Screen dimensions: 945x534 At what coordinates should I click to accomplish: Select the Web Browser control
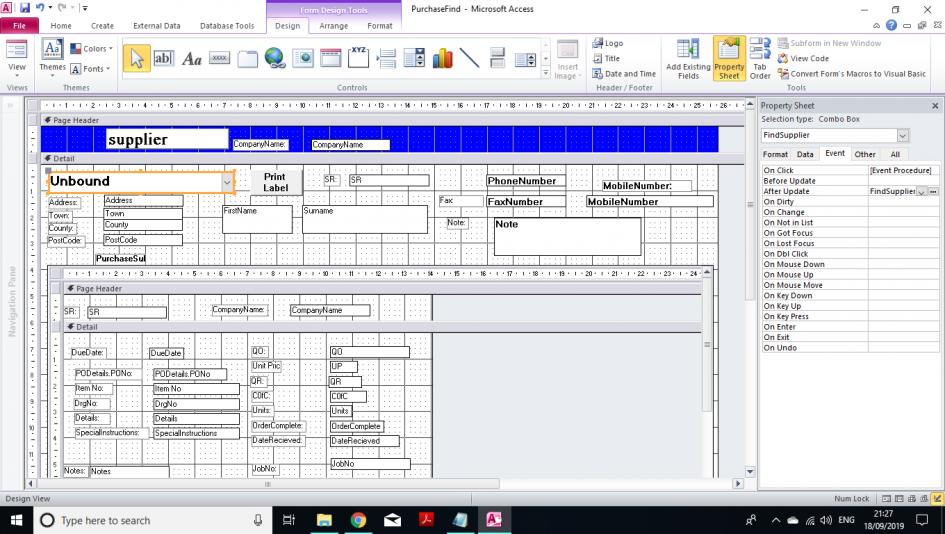[x=303, y=58]
